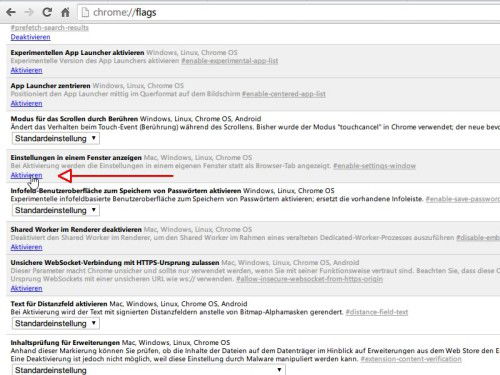Image resolution: width=500 pixels, height=375 pixels.
Task: Click #enable-save-password anchor link
Action: coord(463,199)
